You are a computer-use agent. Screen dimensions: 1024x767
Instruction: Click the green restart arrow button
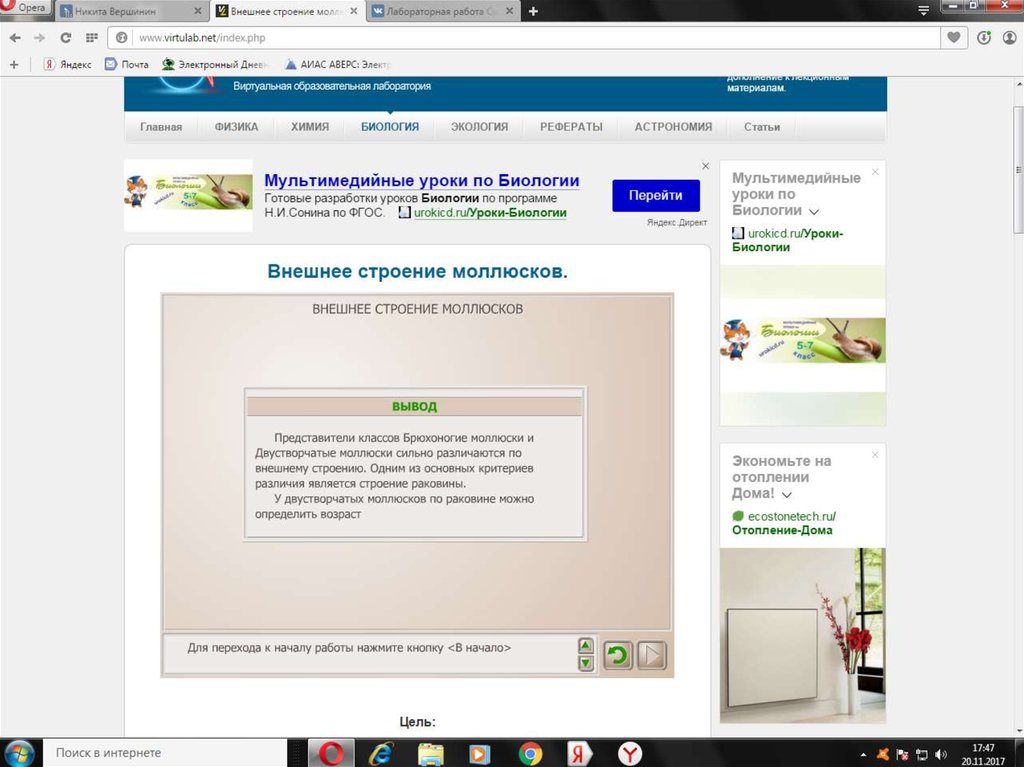(x=618, y=656)
